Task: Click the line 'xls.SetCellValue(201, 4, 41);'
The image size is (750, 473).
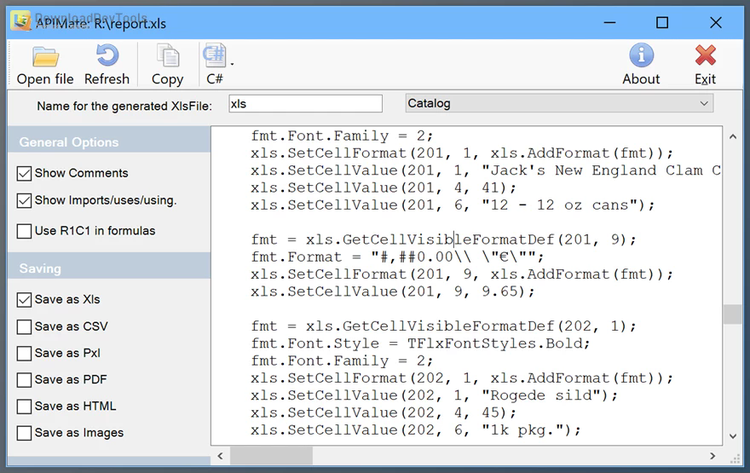Action: point(384,187)
